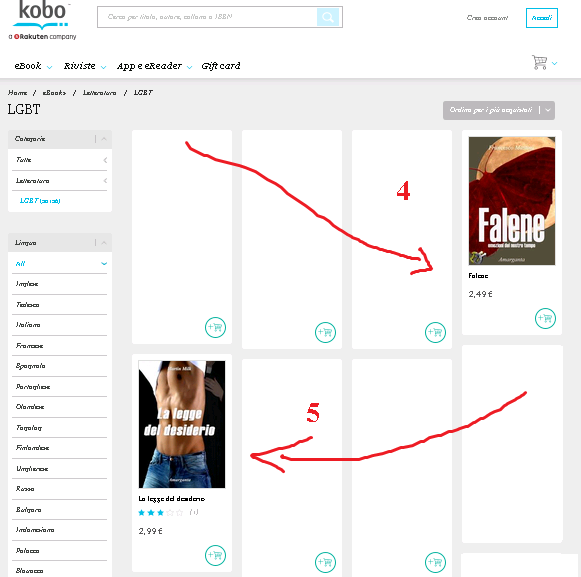Open the Falene book cover
Viewport: 581px width, 577px height.
[x=512, y=201]
